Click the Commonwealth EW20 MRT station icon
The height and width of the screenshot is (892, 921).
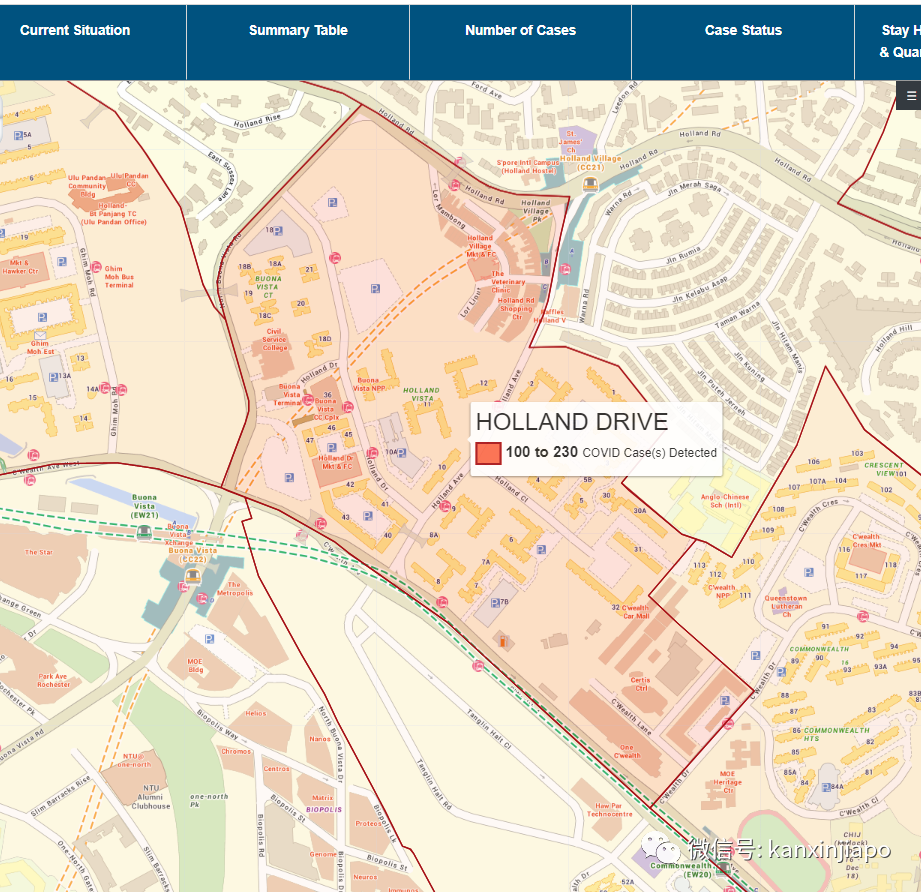[724, 869]
